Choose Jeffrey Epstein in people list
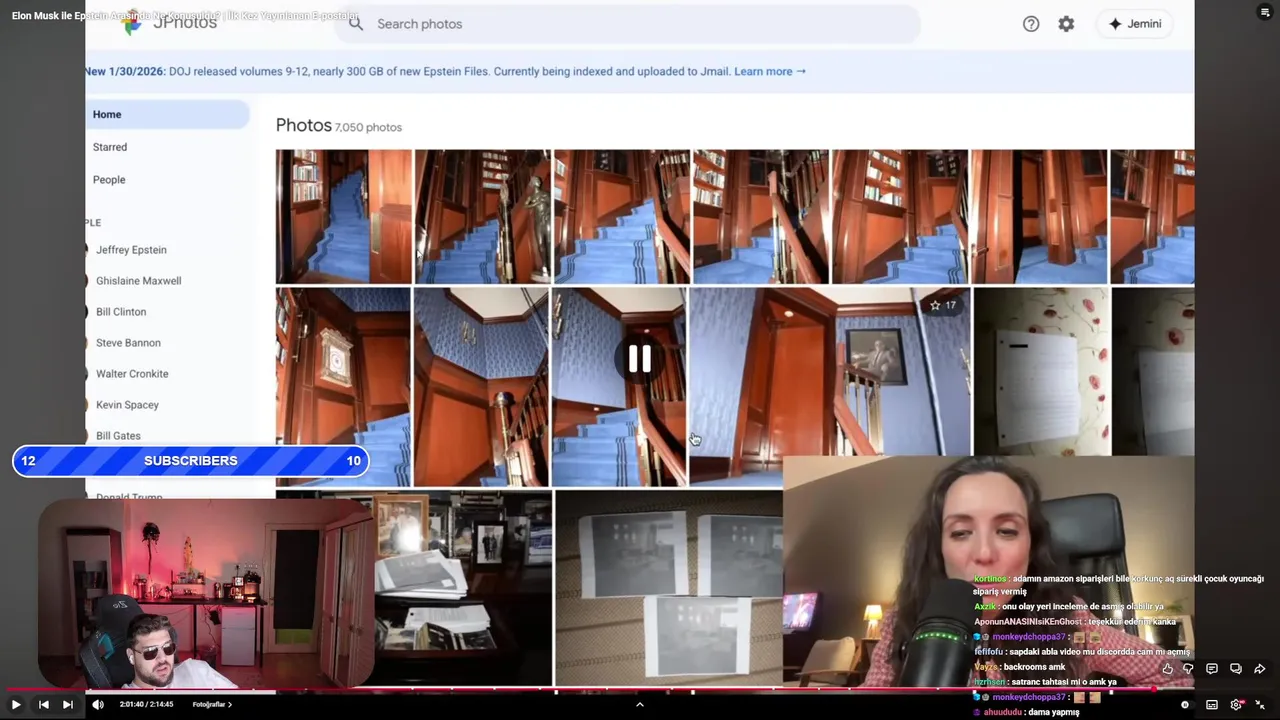 (131, 250)
